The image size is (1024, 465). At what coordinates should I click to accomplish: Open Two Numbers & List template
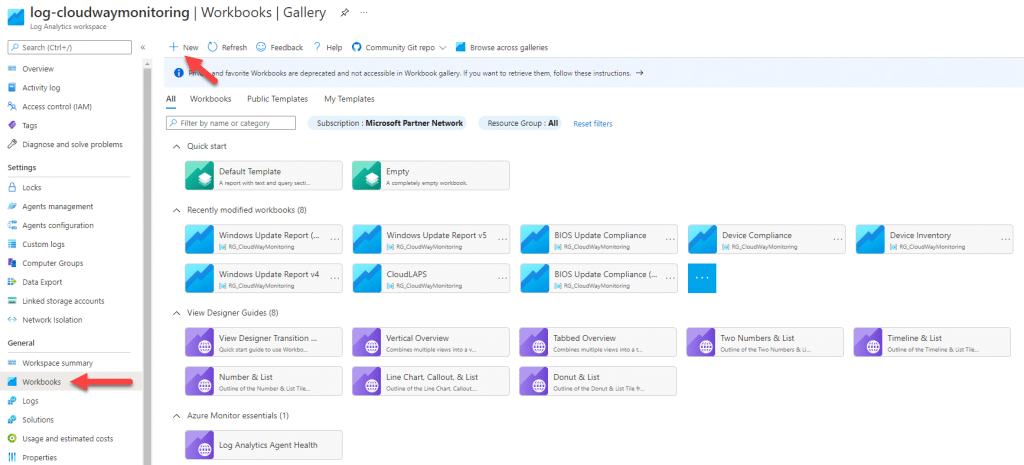pos(765,342)
